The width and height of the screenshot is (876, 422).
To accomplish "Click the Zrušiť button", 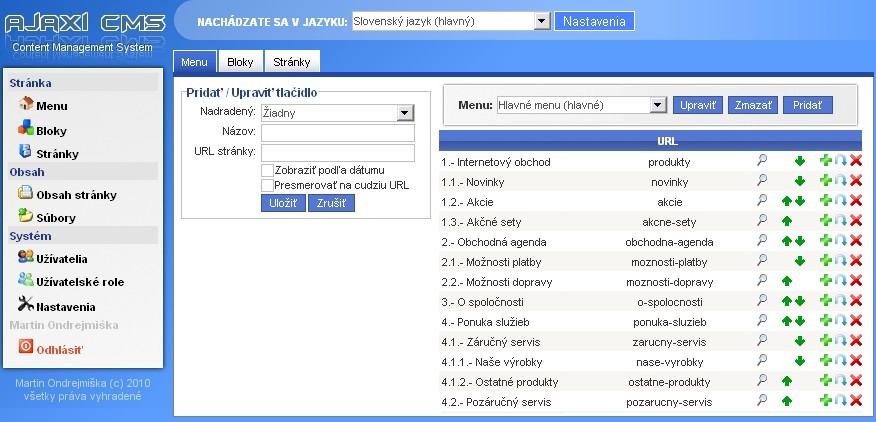I will click(331, 203).
